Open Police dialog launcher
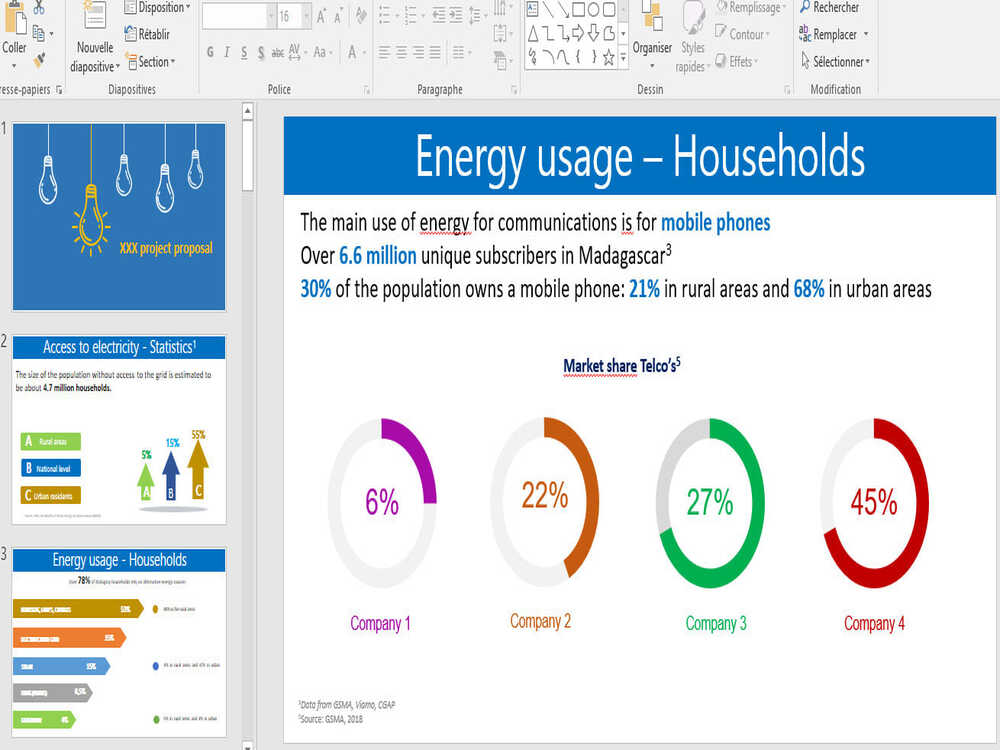The image size is (1000, 750). tap(367, 90)
